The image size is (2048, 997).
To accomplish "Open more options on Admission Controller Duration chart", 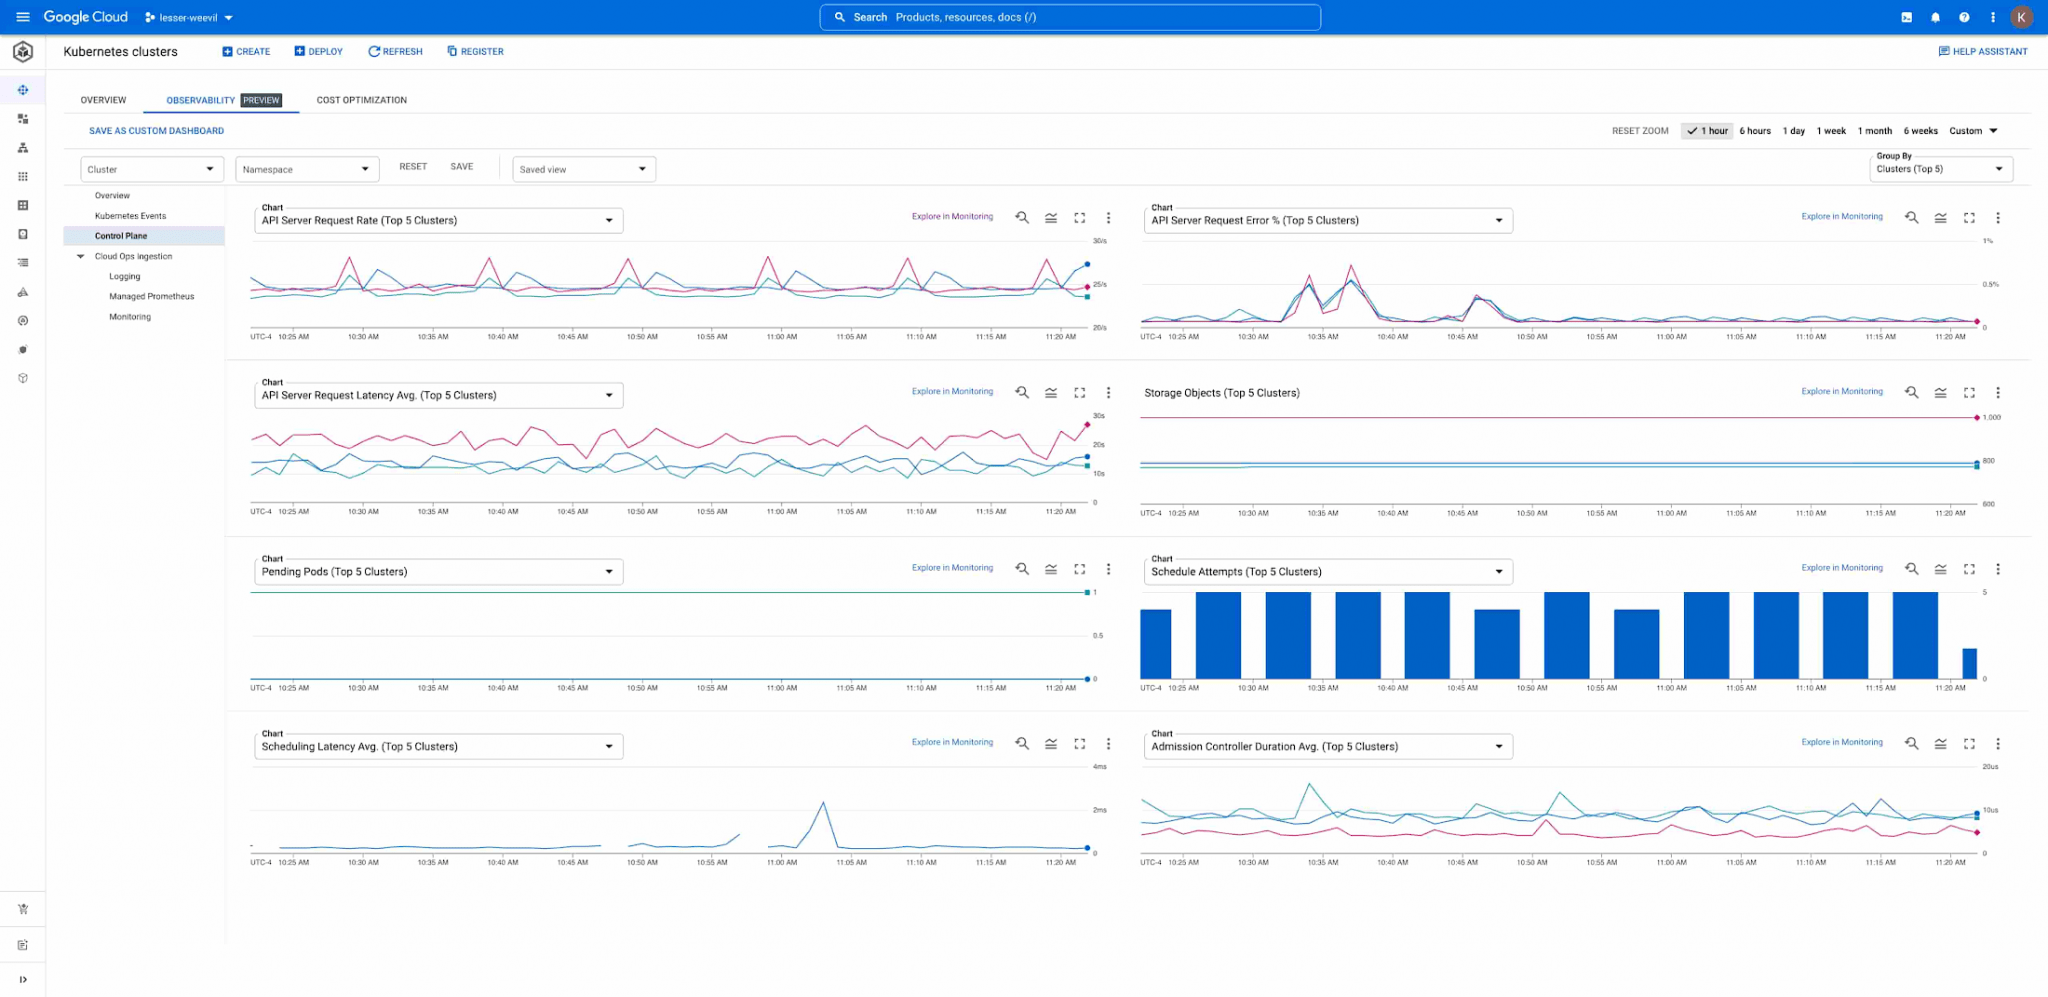I will coord(1998,743).
